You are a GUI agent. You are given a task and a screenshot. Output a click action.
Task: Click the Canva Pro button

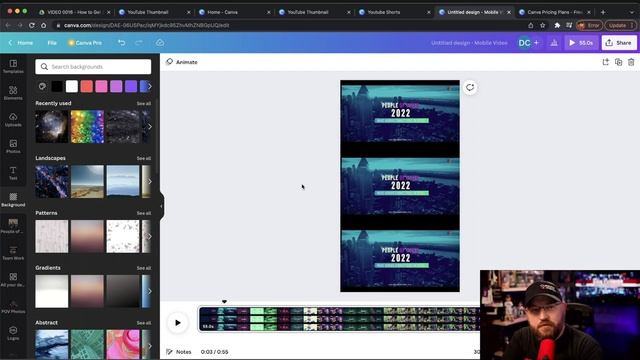tap(85, 42)
